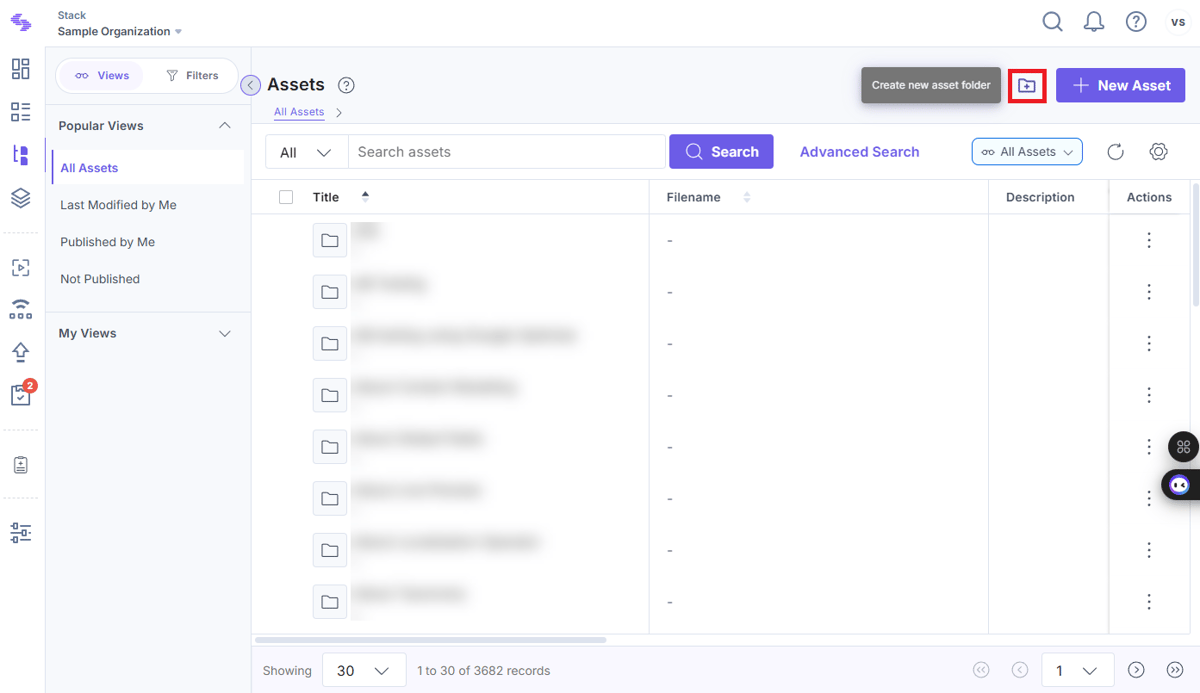Image resolution: width=1200 pixels, height=693 pixels.
Task: Select the Assets icon in left sidebar
Action: coord(21,155)
